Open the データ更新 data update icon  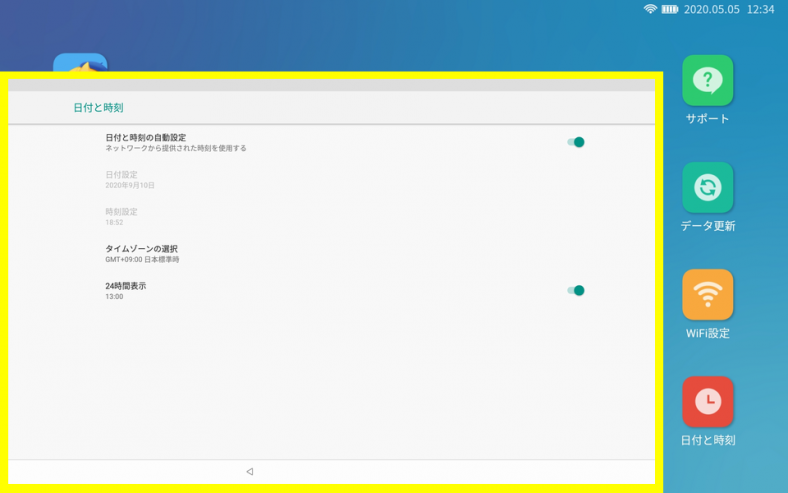[708, 187]
